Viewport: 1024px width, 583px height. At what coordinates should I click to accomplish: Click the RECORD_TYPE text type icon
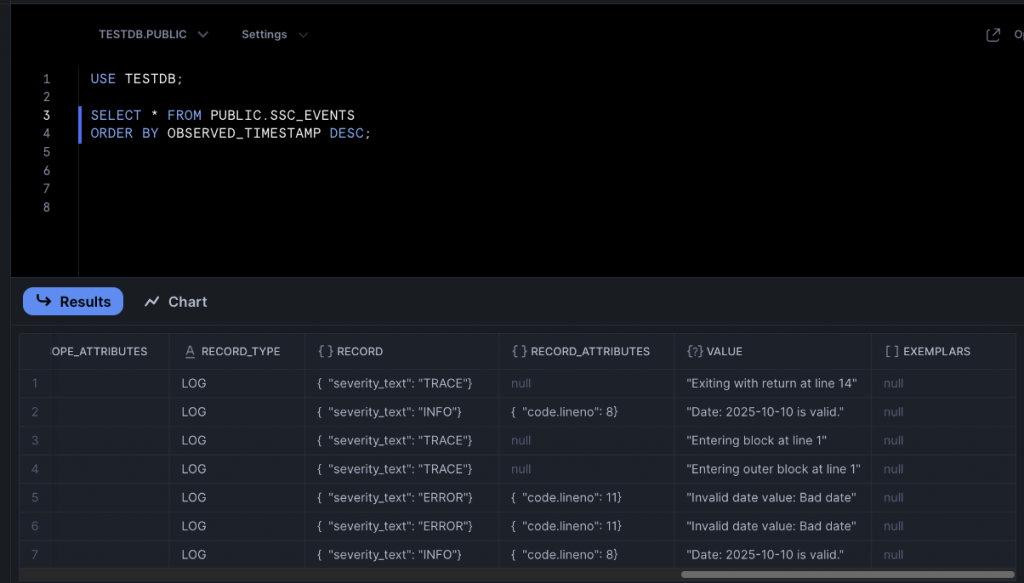[x=190, y=351]
